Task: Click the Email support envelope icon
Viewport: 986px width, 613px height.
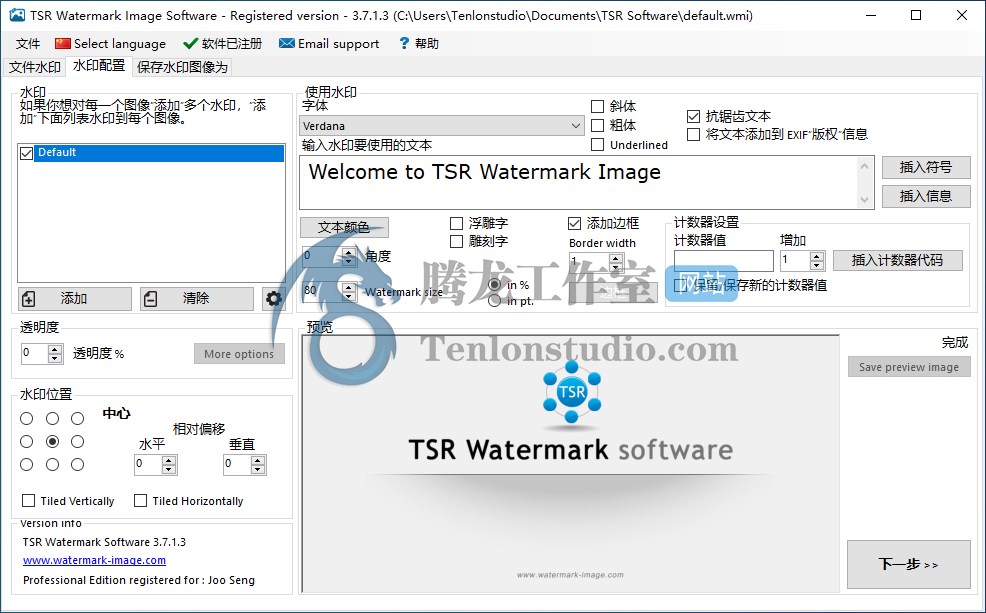Action: [287, 43]
